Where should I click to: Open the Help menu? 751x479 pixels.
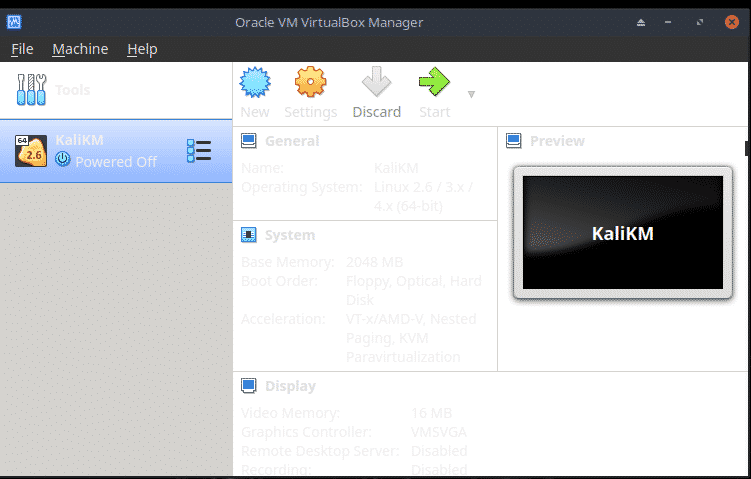coord(142,49)
